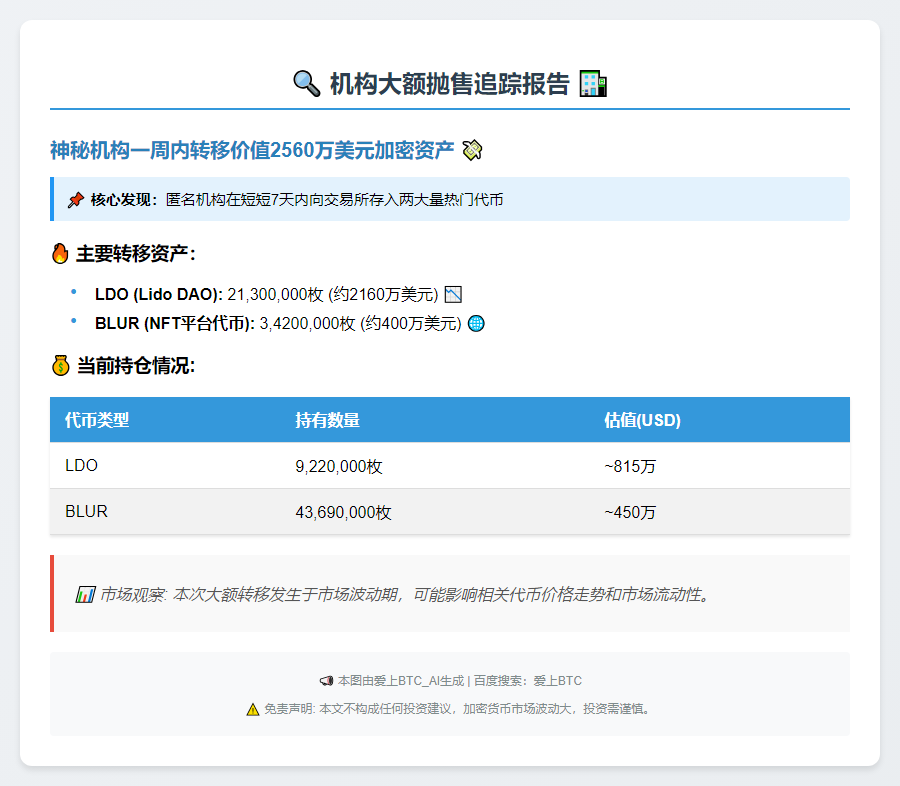Click the money-with-wings icon beside the subtitle
The image size is (900, 786).
[472, 150]
